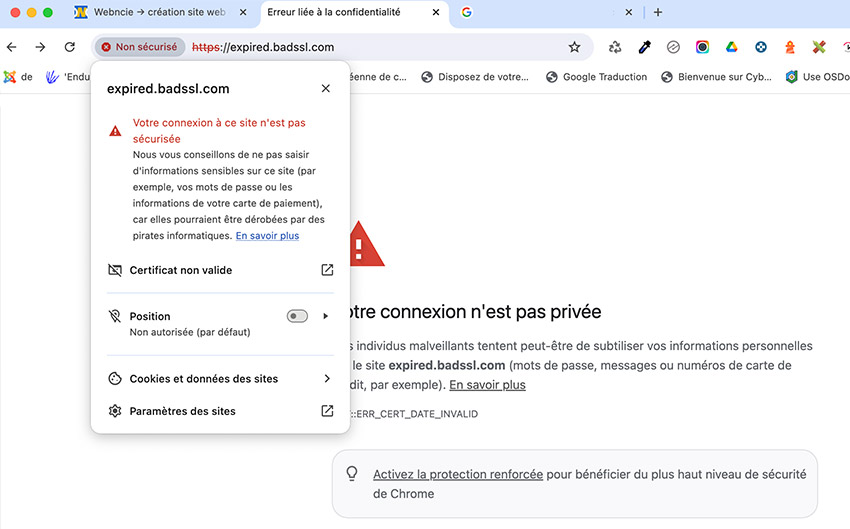
Task: Close the expired.badssl.com site info popup
Action: 326,88
